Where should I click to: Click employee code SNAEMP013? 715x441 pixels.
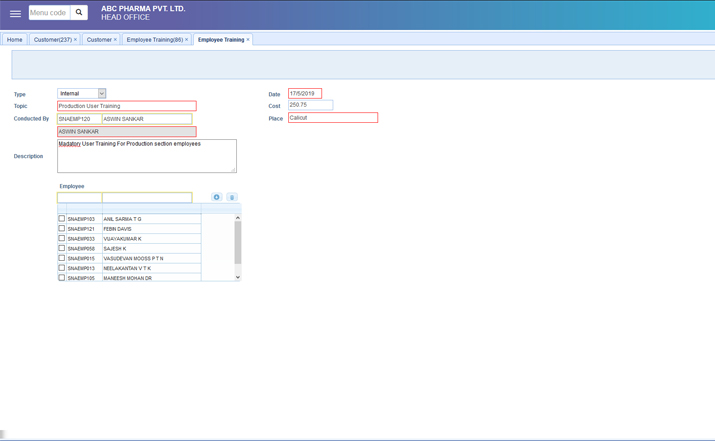81,269
